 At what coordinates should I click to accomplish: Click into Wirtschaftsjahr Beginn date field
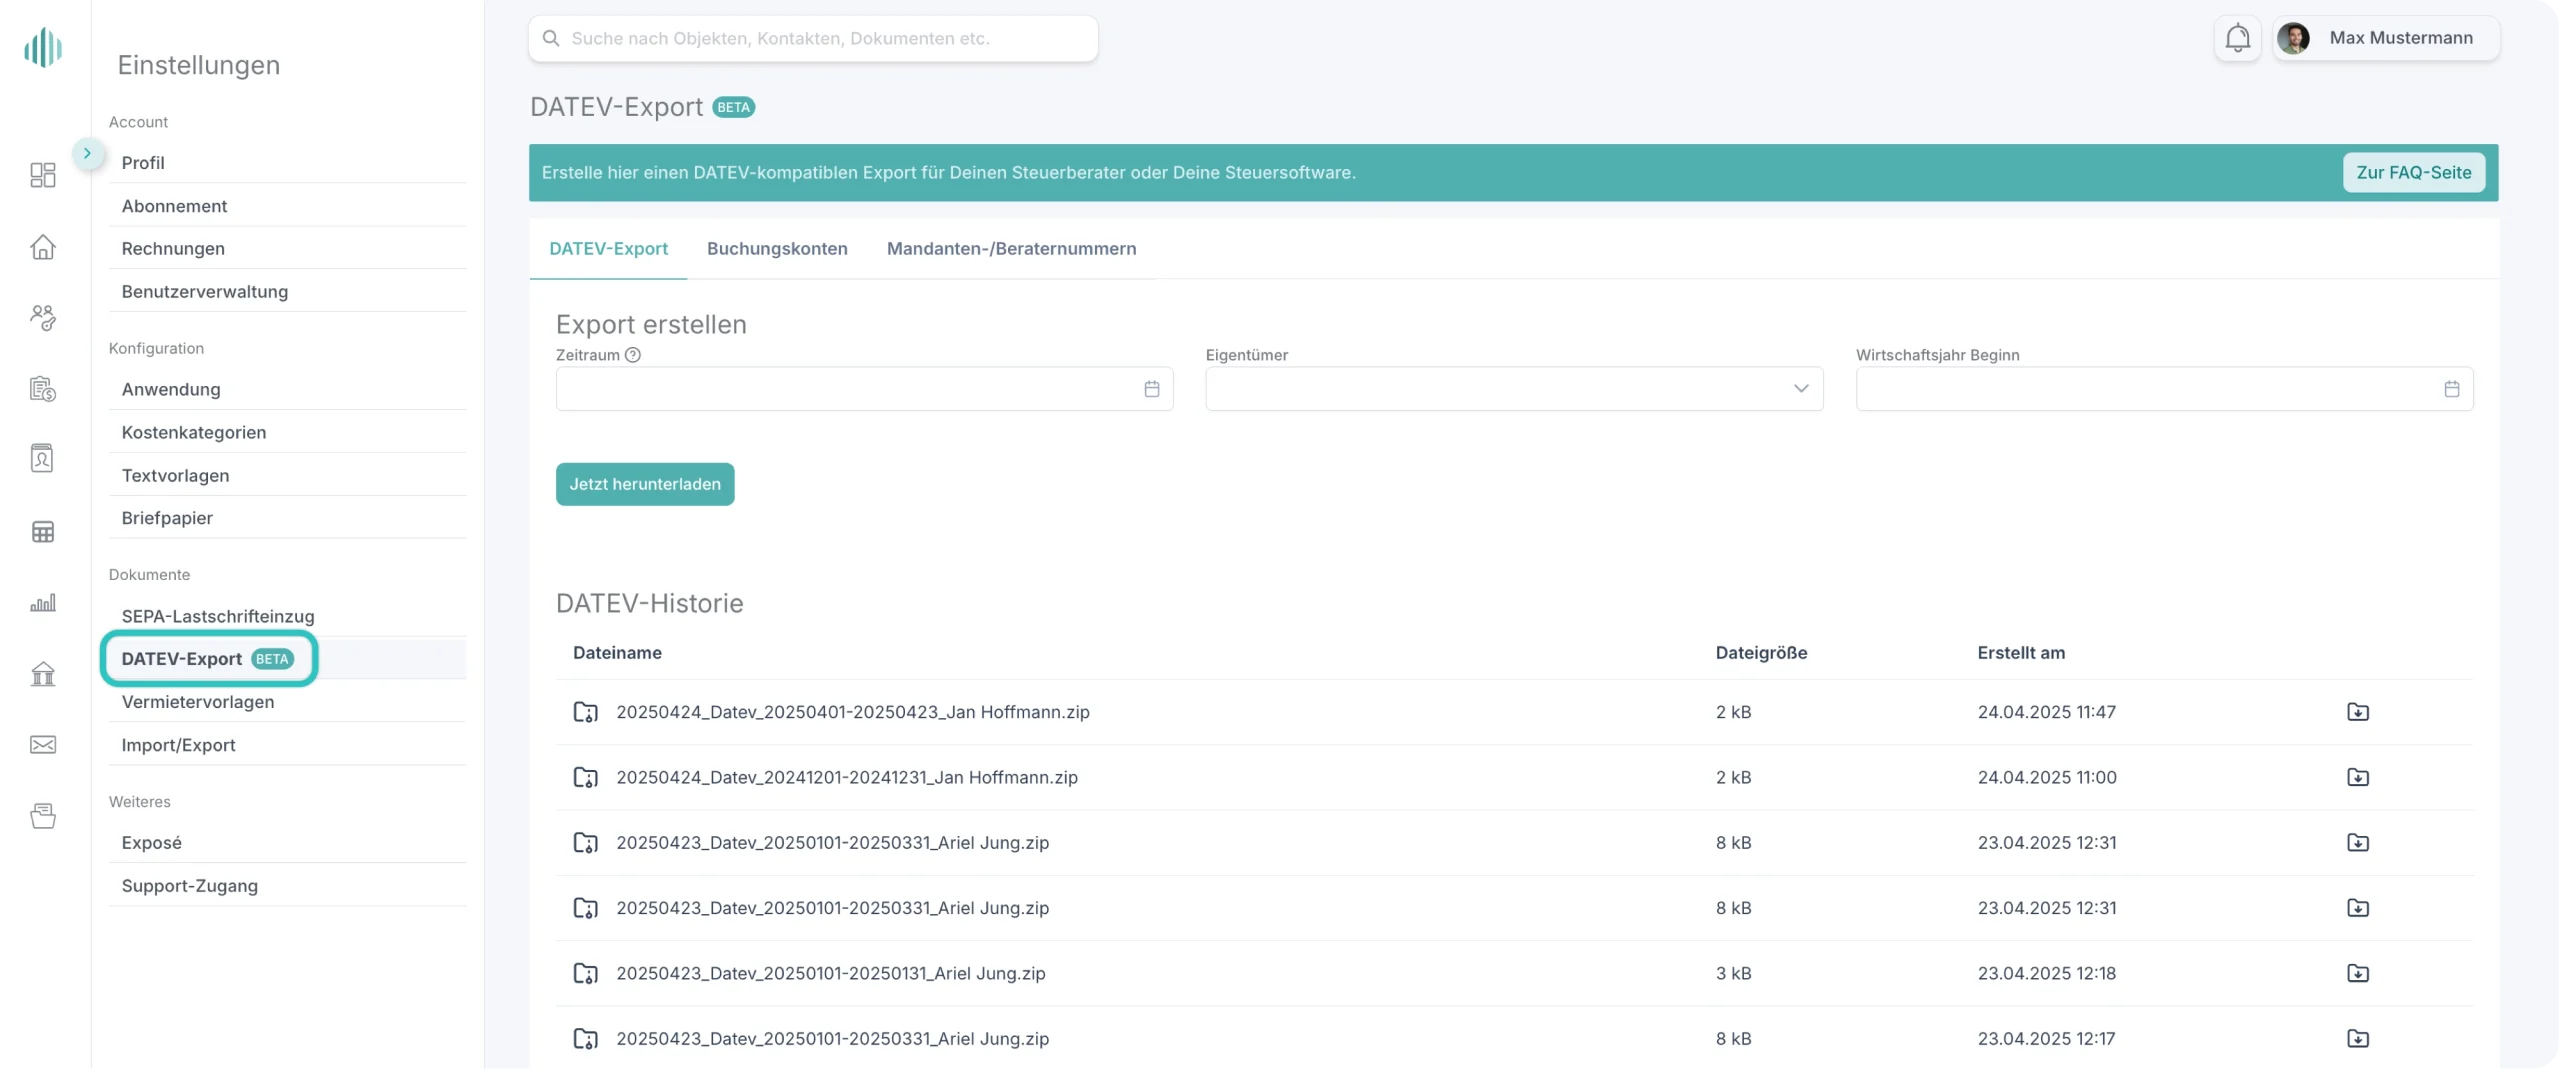tap(2164, 389)
